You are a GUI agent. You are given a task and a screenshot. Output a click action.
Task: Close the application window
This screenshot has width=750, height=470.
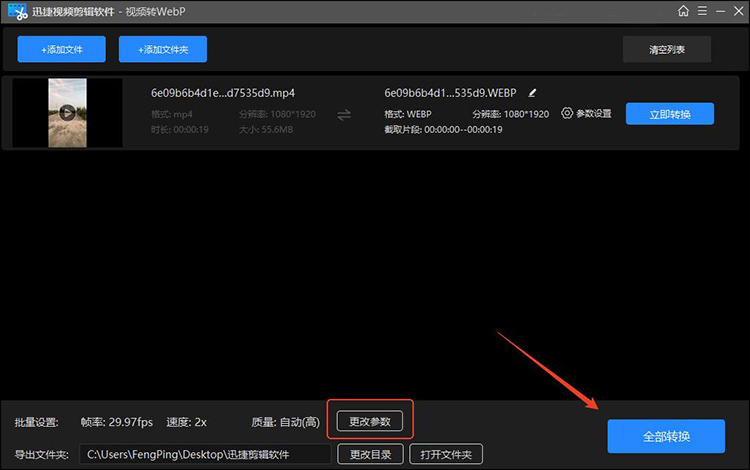(739, 11)
